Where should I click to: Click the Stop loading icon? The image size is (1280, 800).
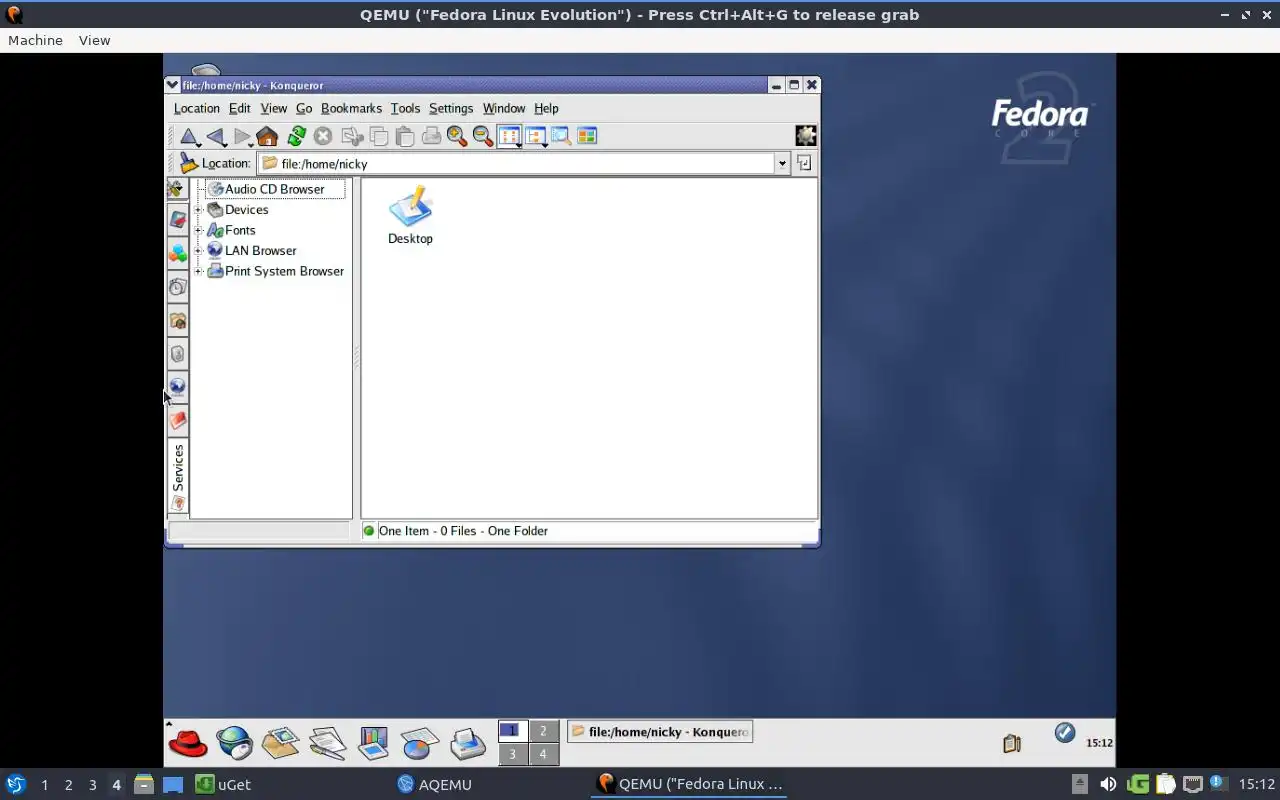click(x=323, y=136)
